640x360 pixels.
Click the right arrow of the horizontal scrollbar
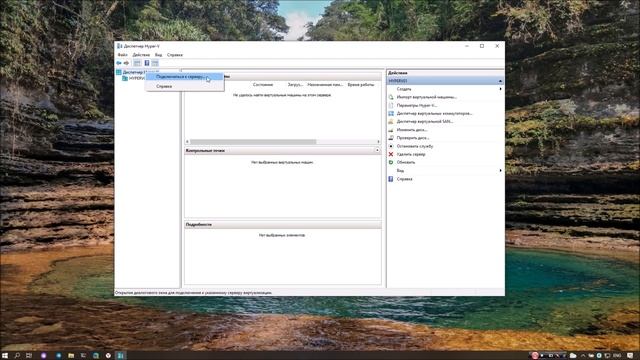click(x=378, y=142)
